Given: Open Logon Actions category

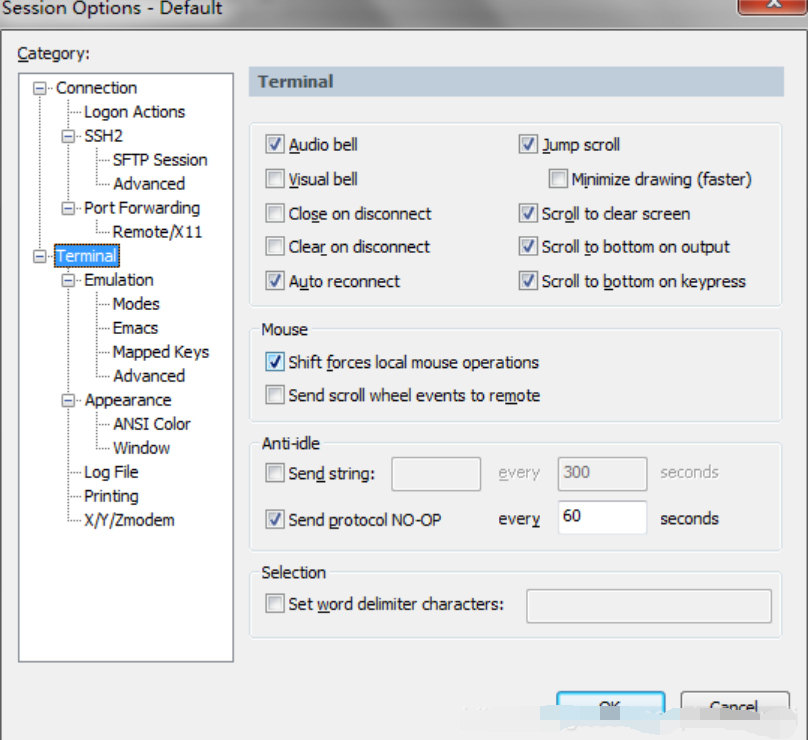Looking at the screenshot, I should [134, 112].
